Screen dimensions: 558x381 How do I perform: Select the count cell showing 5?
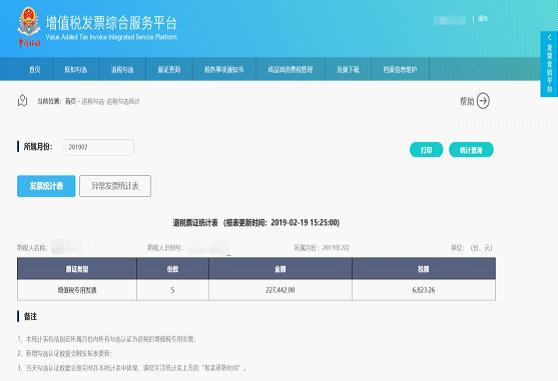coord(173,290)
